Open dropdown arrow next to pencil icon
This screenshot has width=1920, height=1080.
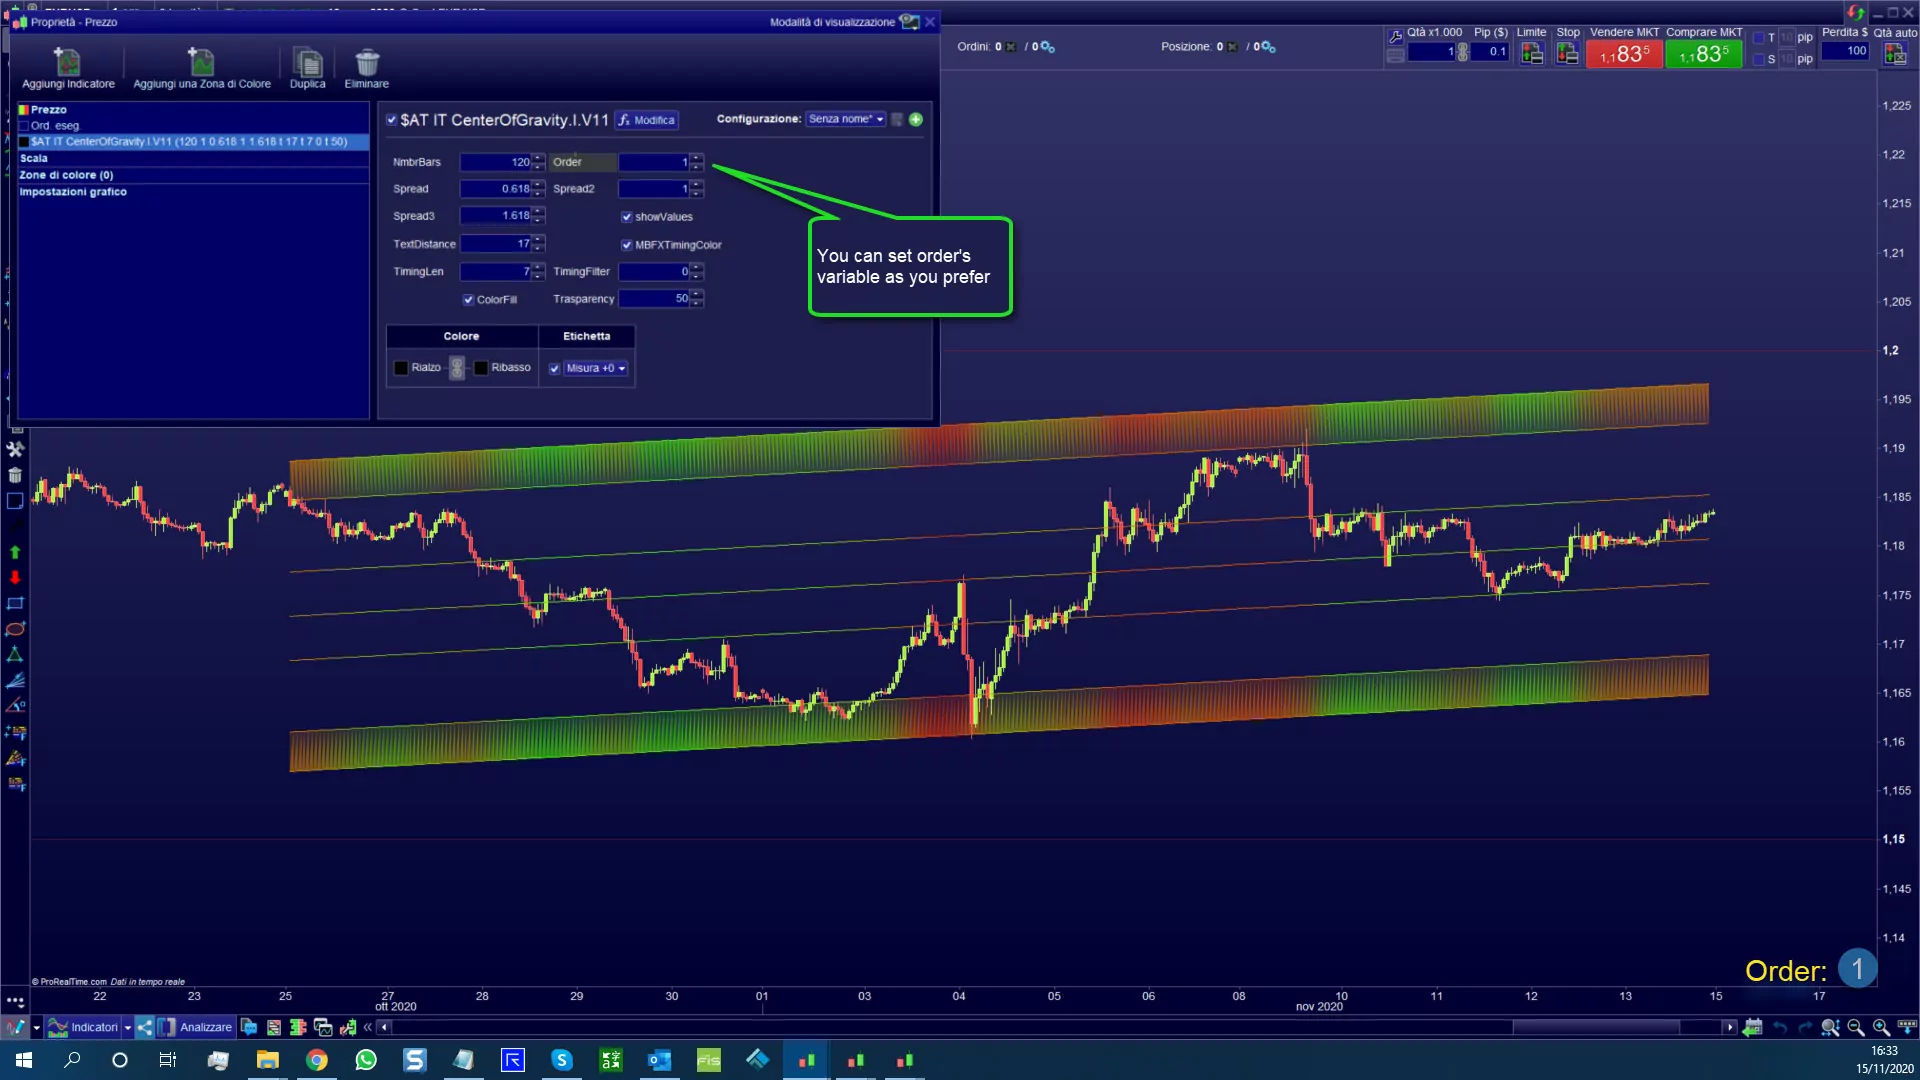pyautogui.click(x=37, y=1028)
